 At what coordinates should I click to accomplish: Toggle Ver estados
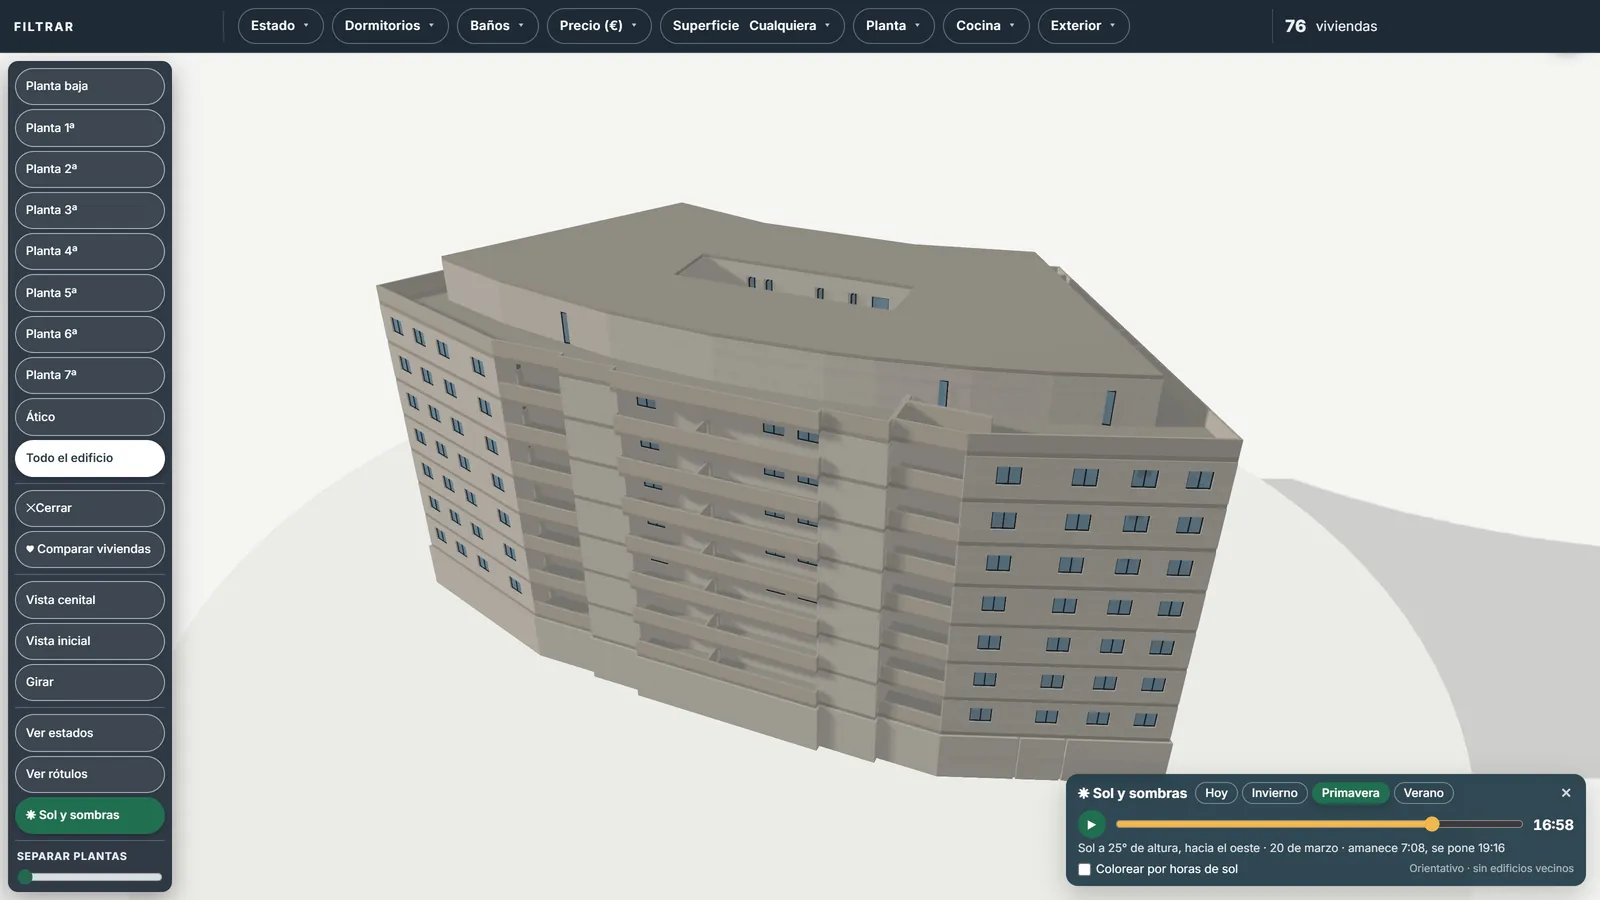pyautogui.click(x=90, y=733)
